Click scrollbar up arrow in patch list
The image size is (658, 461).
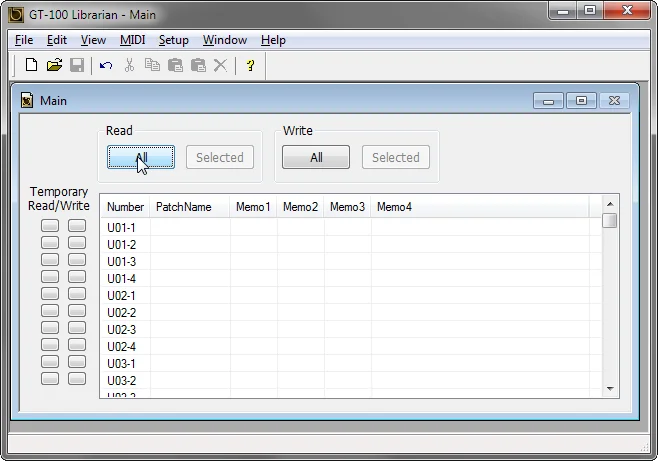[610, 204]
